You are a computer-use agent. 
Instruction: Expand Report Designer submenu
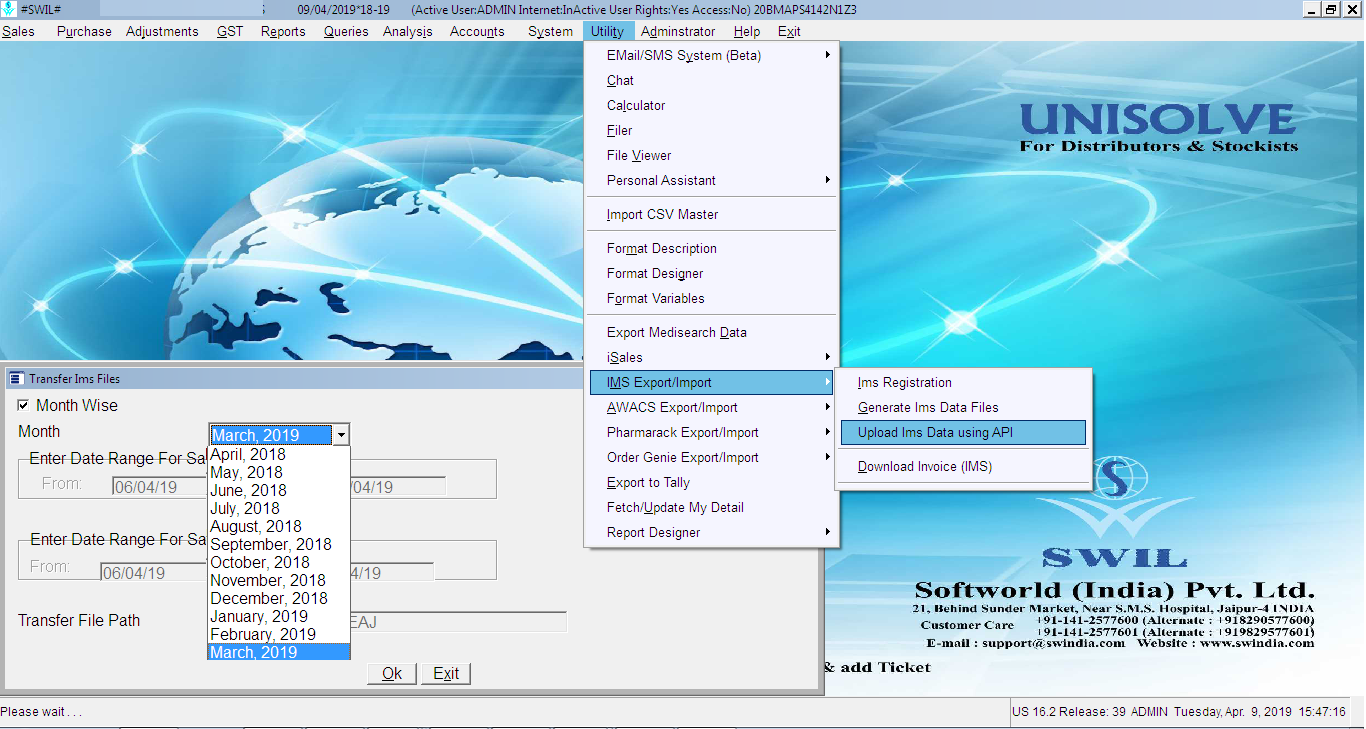click(x=712, y=532)
